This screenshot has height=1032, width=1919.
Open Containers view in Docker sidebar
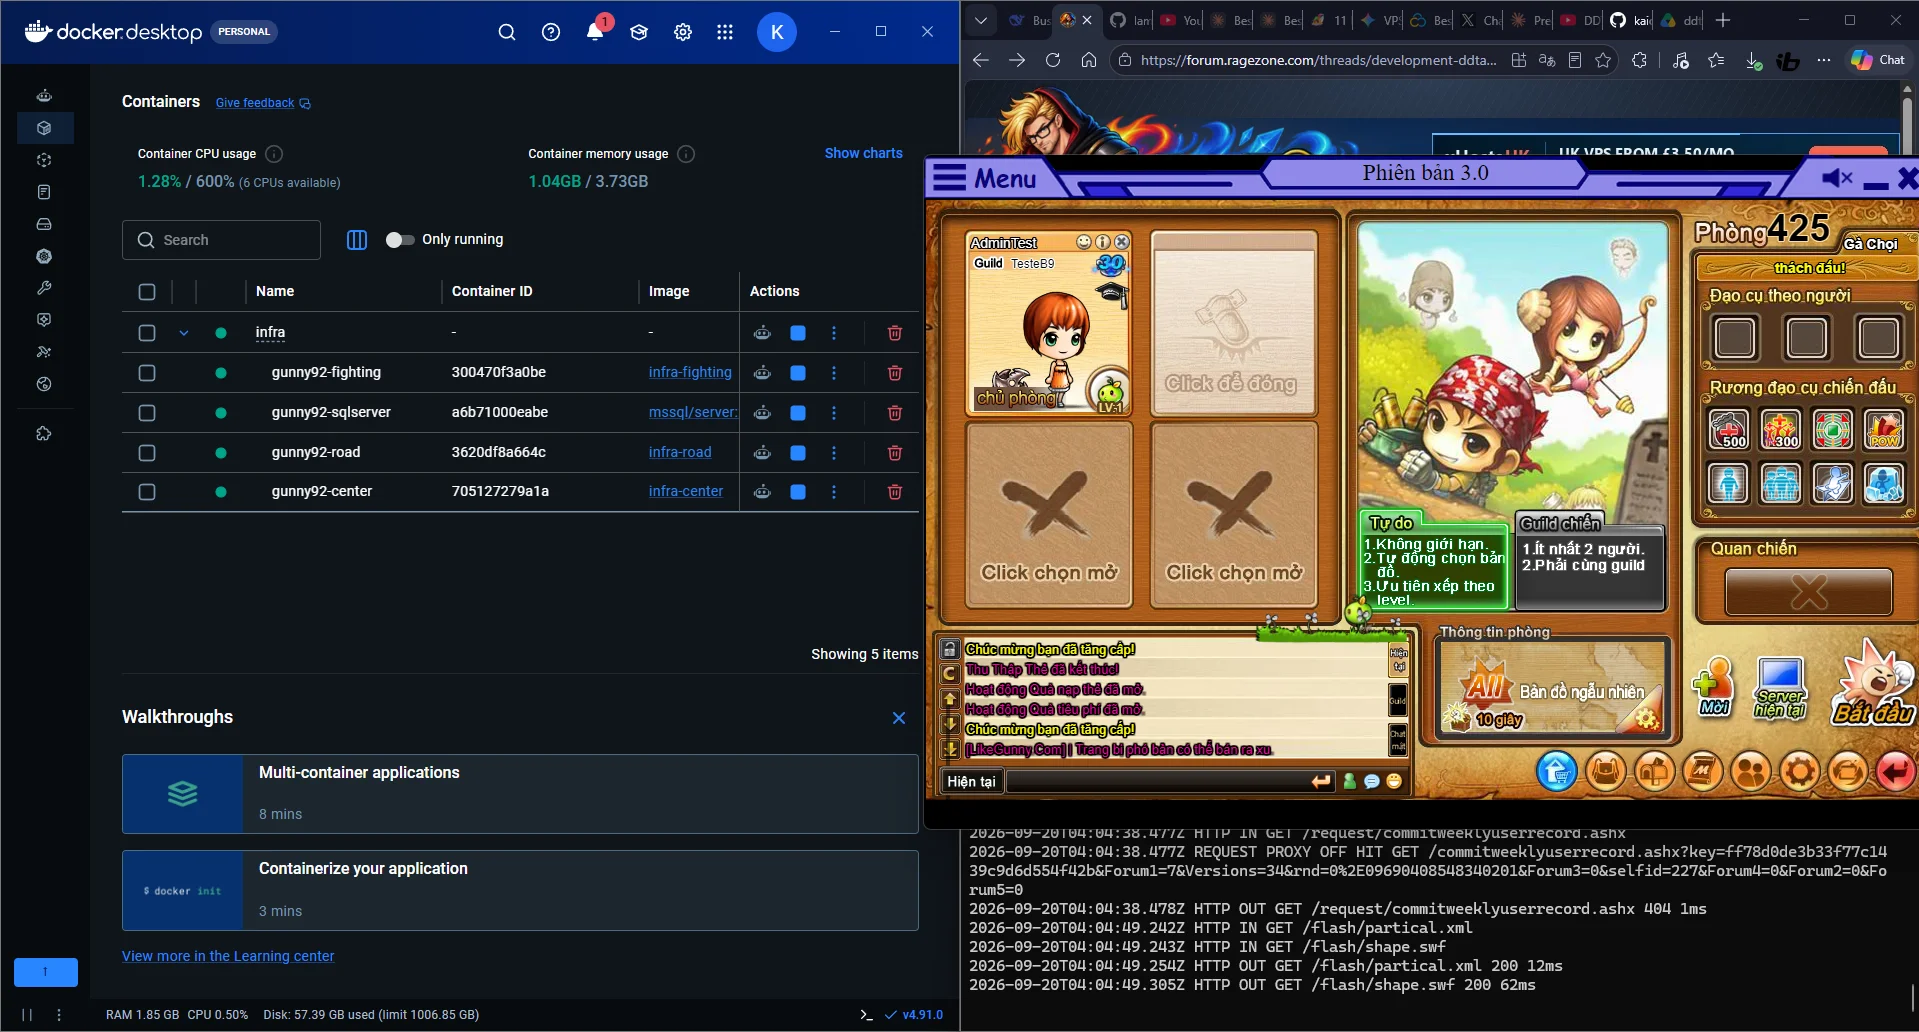click(x=44, y=128)
